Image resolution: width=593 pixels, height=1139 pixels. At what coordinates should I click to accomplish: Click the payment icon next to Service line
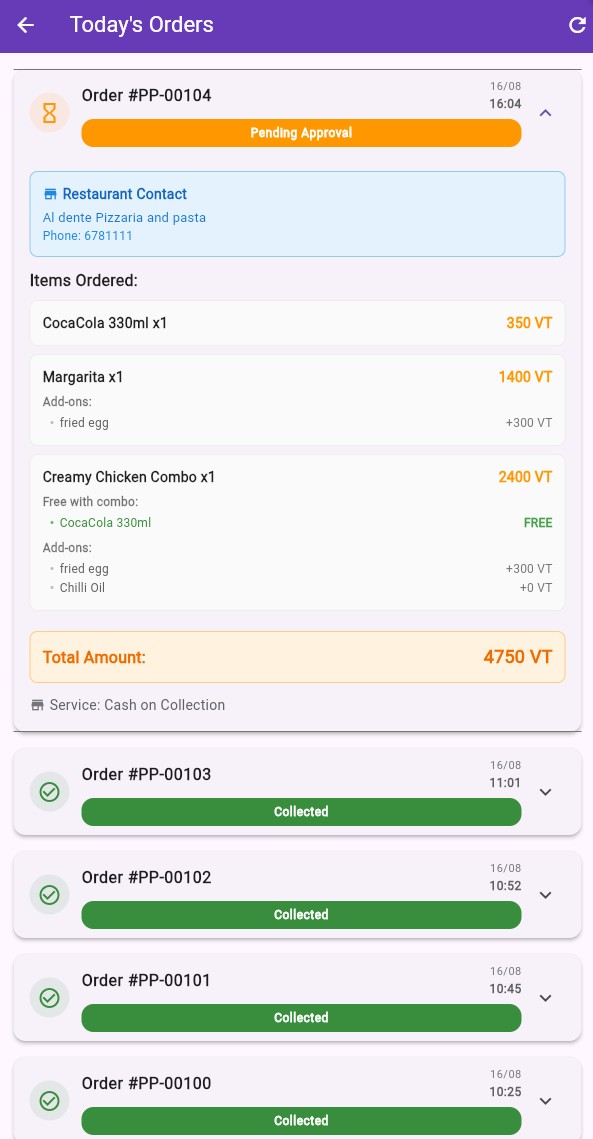tap(37, 704)
